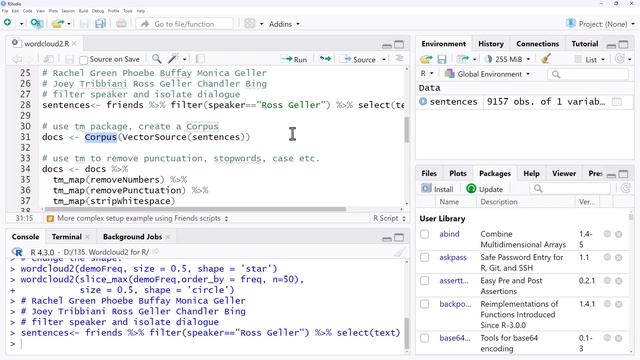The image size is (640, 360).
Task: Click the Code Tools magic wand icon
Action: pyautogui.click(x=173, y=59)
